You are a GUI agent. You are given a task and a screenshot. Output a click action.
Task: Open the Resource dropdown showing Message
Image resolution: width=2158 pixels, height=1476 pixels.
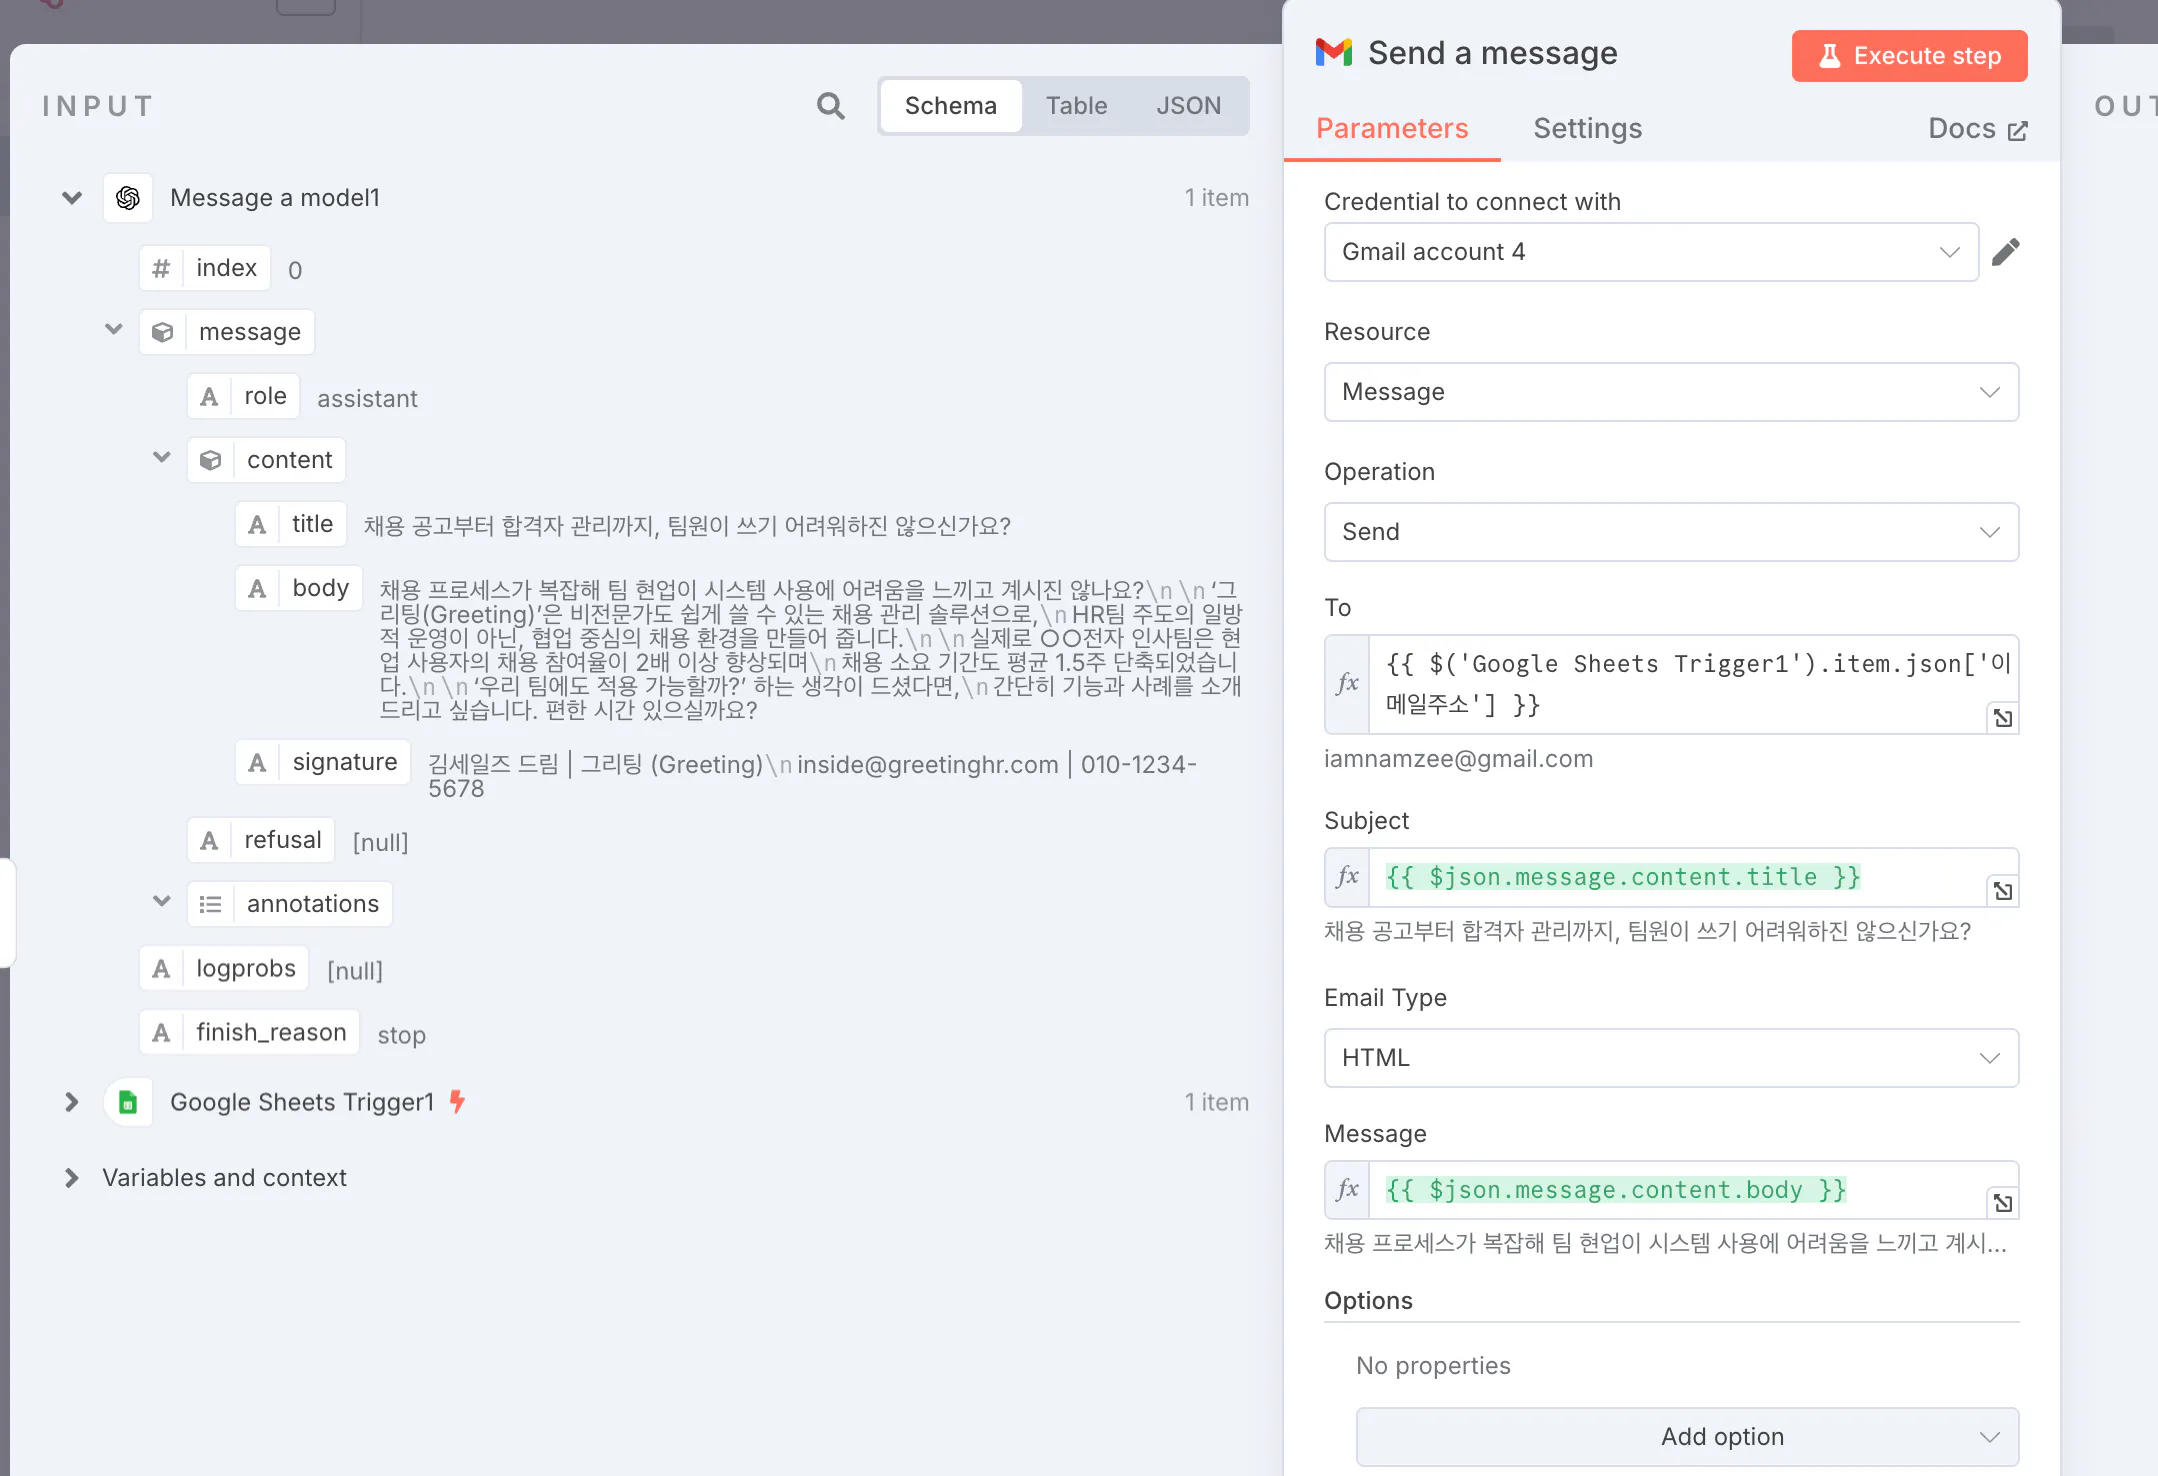coord(1671,392)
